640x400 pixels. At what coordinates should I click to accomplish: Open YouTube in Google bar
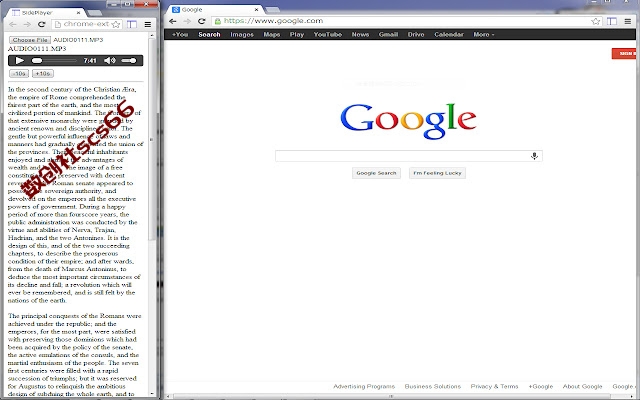click(x=328, y=34)
